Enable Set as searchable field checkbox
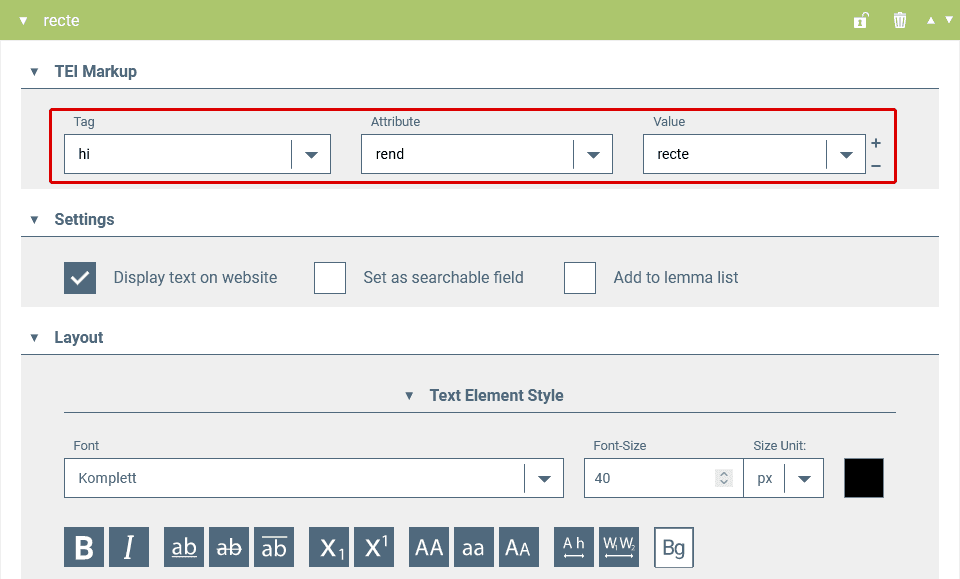This screenshot has width=960, height=579. point(330,278)
